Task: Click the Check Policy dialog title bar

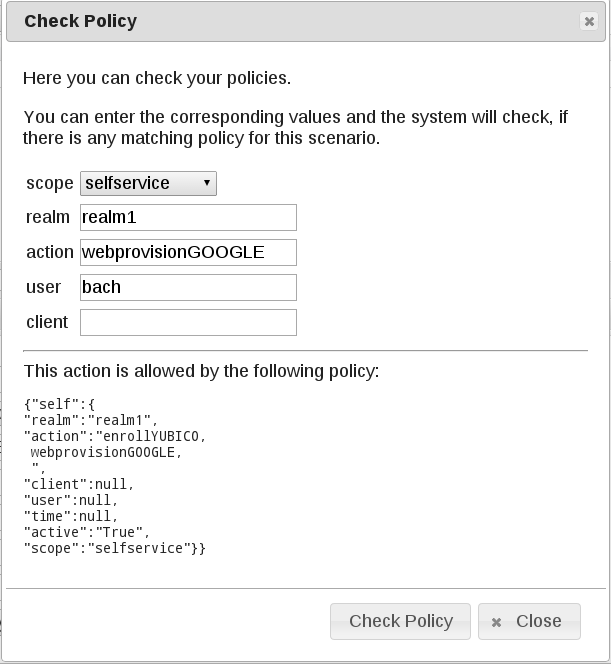Action: tap(300, 21)
